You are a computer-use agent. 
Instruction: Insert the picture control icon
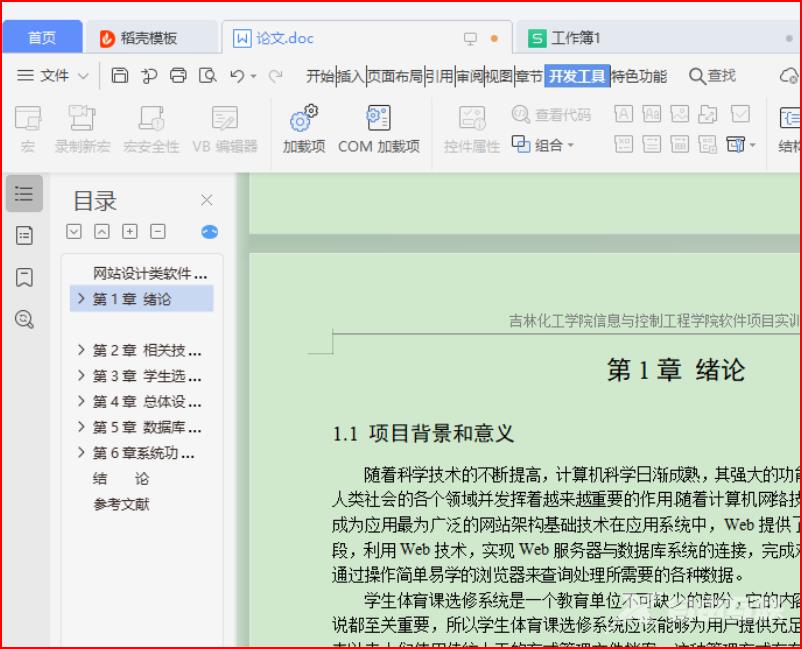point(680,114)
